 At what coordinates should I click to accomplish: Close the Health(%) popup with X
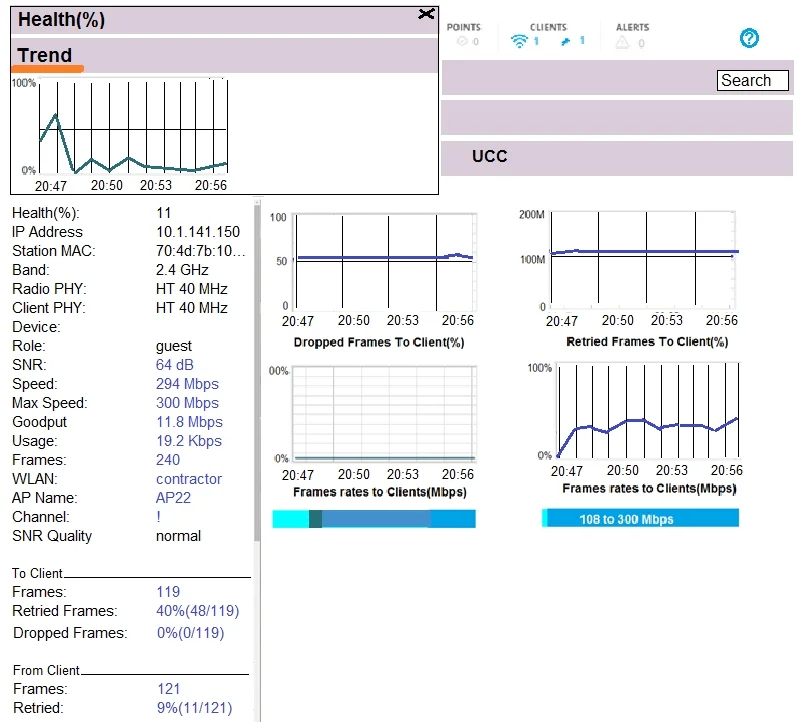tap(426, 14)
